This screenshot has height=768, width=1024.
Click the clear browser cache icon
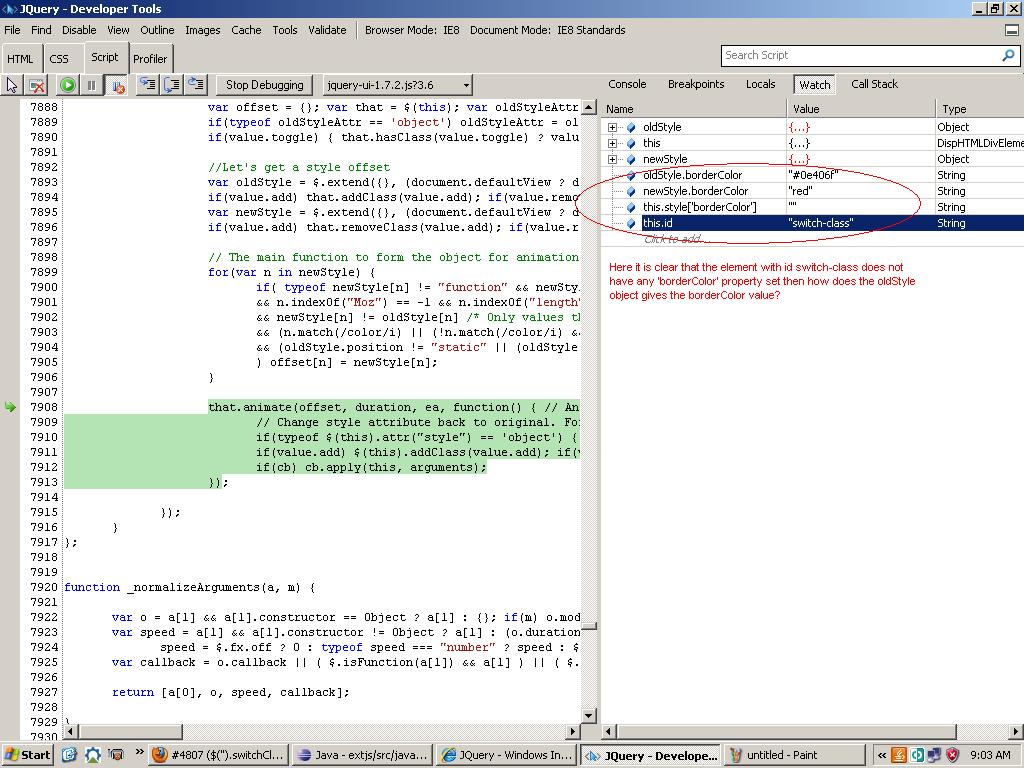[x=37, y=86]
